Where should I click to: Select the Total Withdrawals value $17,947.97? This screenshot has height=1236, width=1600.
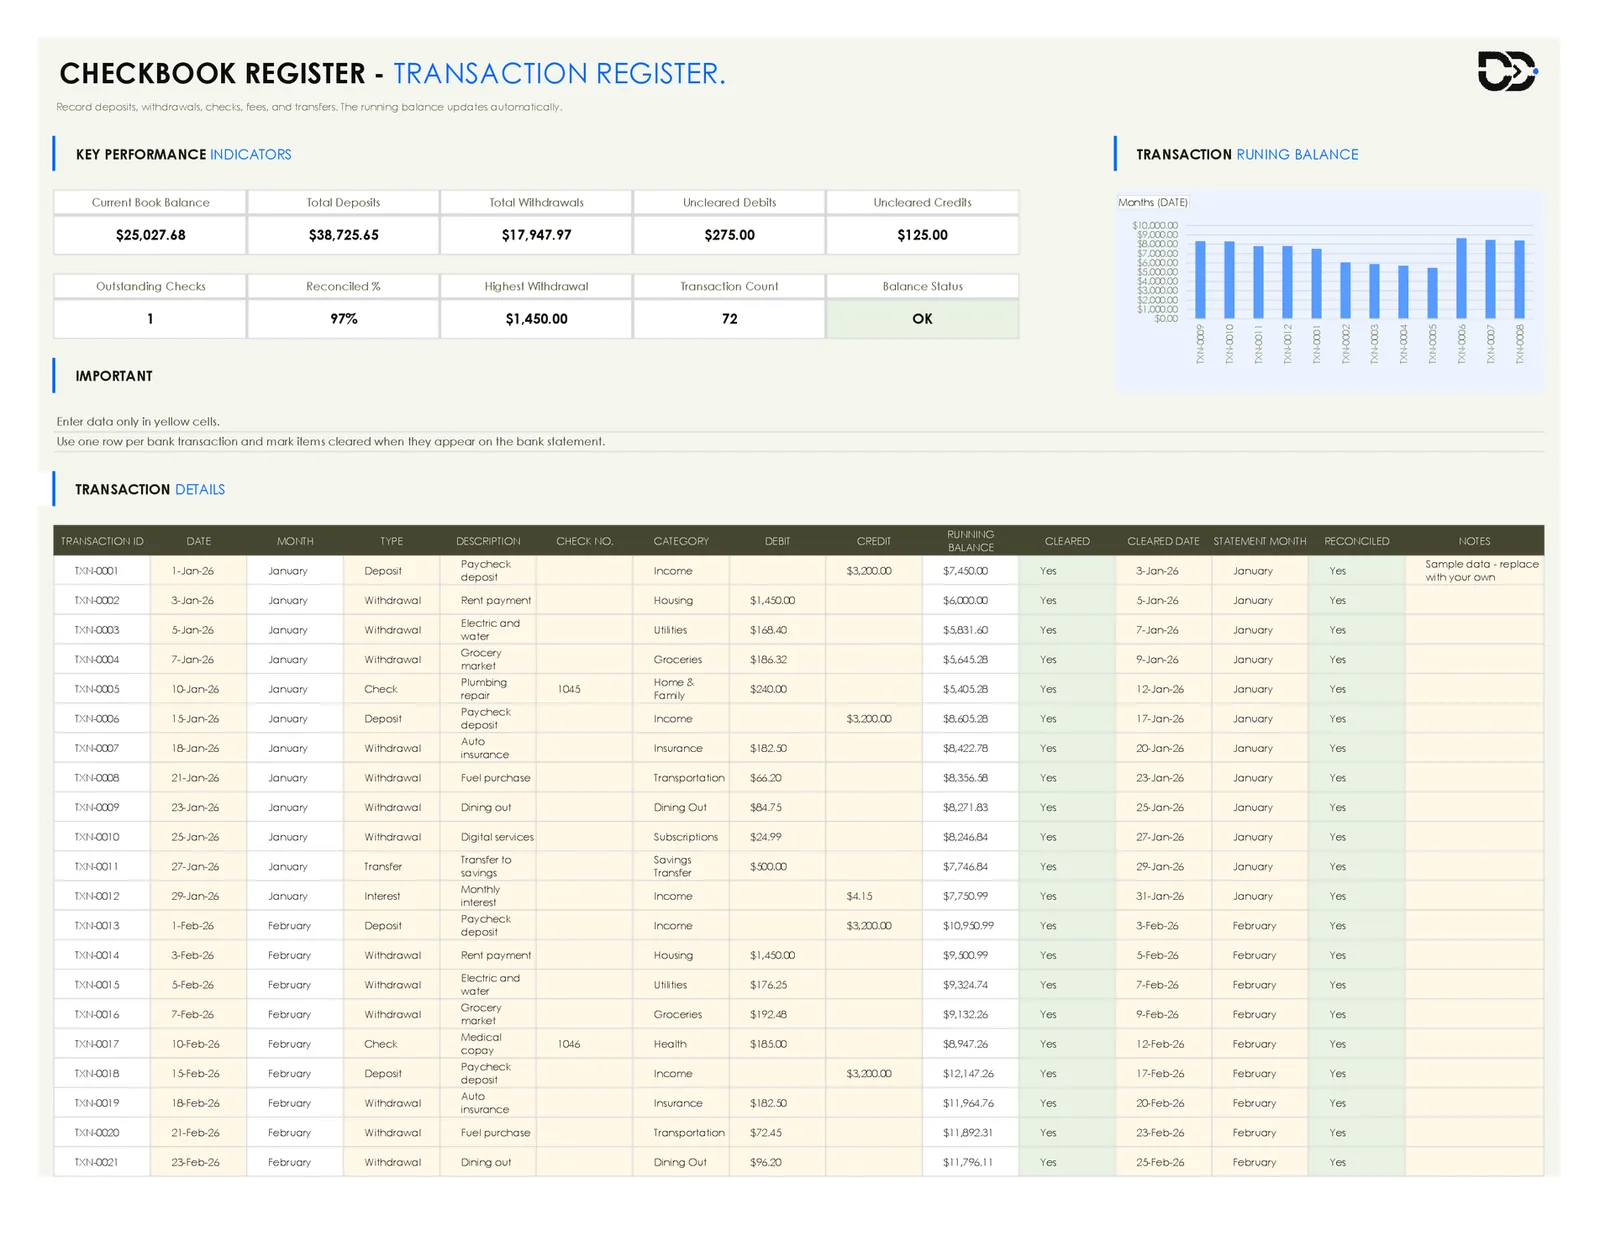536,235
